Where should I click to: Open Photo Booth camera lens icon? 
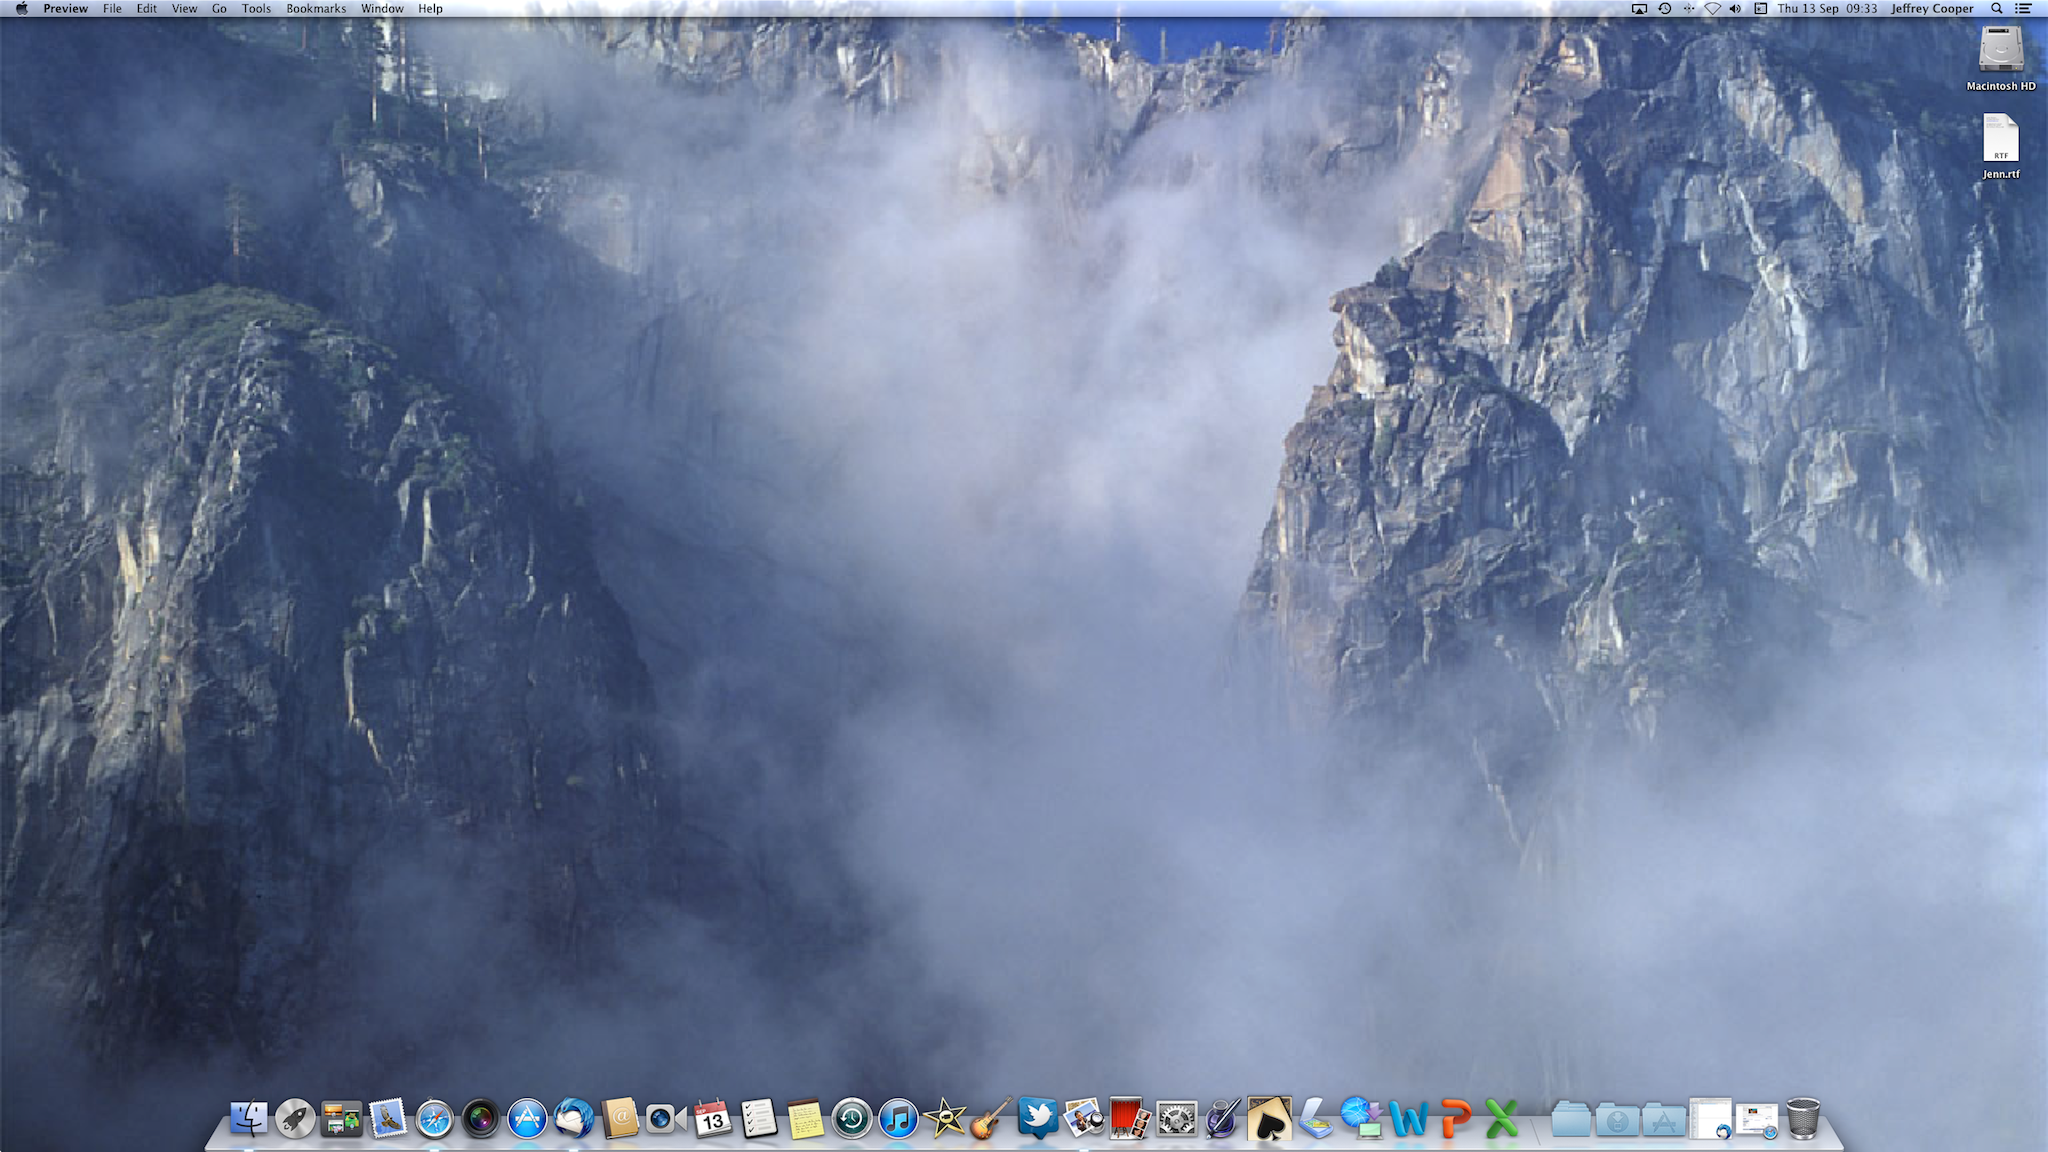click(481, 1118)
